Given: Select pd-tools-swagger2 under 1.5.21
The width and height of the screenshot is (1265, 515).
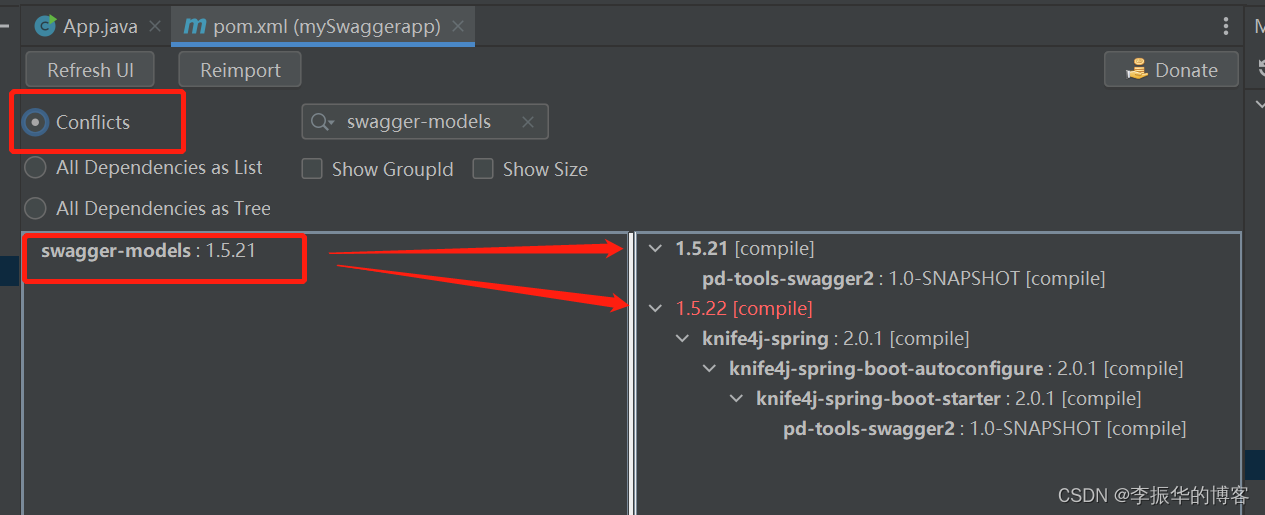Looking at the screenshot, I should 904,278.
